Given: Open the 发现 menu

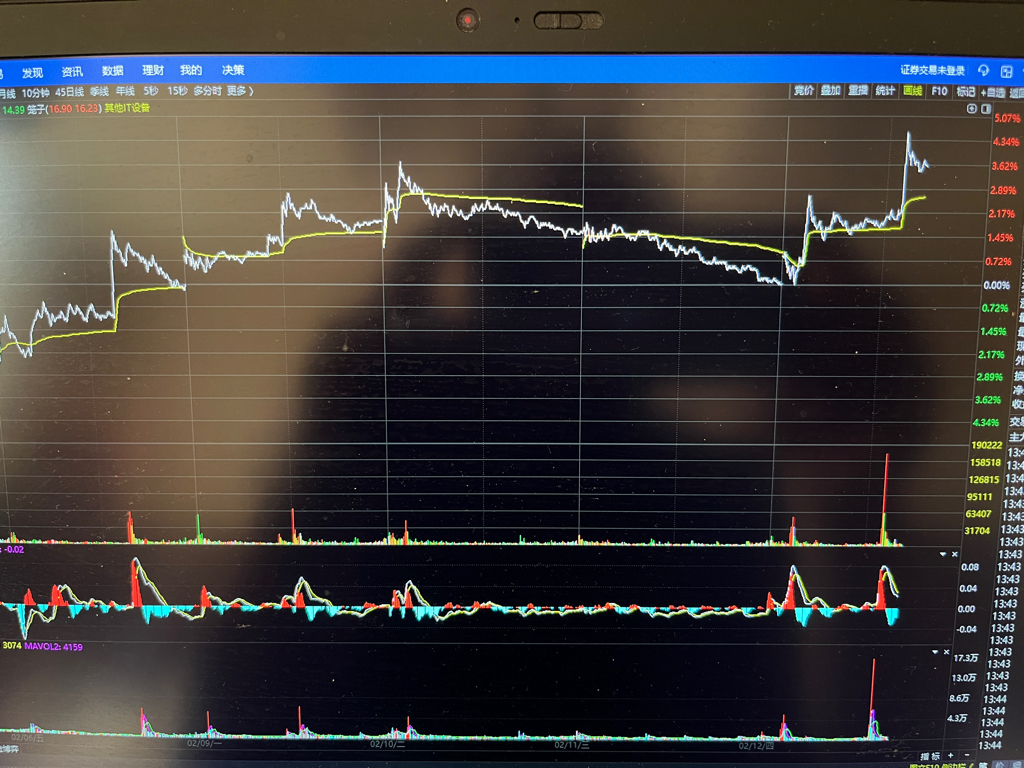Looking at the screenshot, I should (x=33, y=72).
